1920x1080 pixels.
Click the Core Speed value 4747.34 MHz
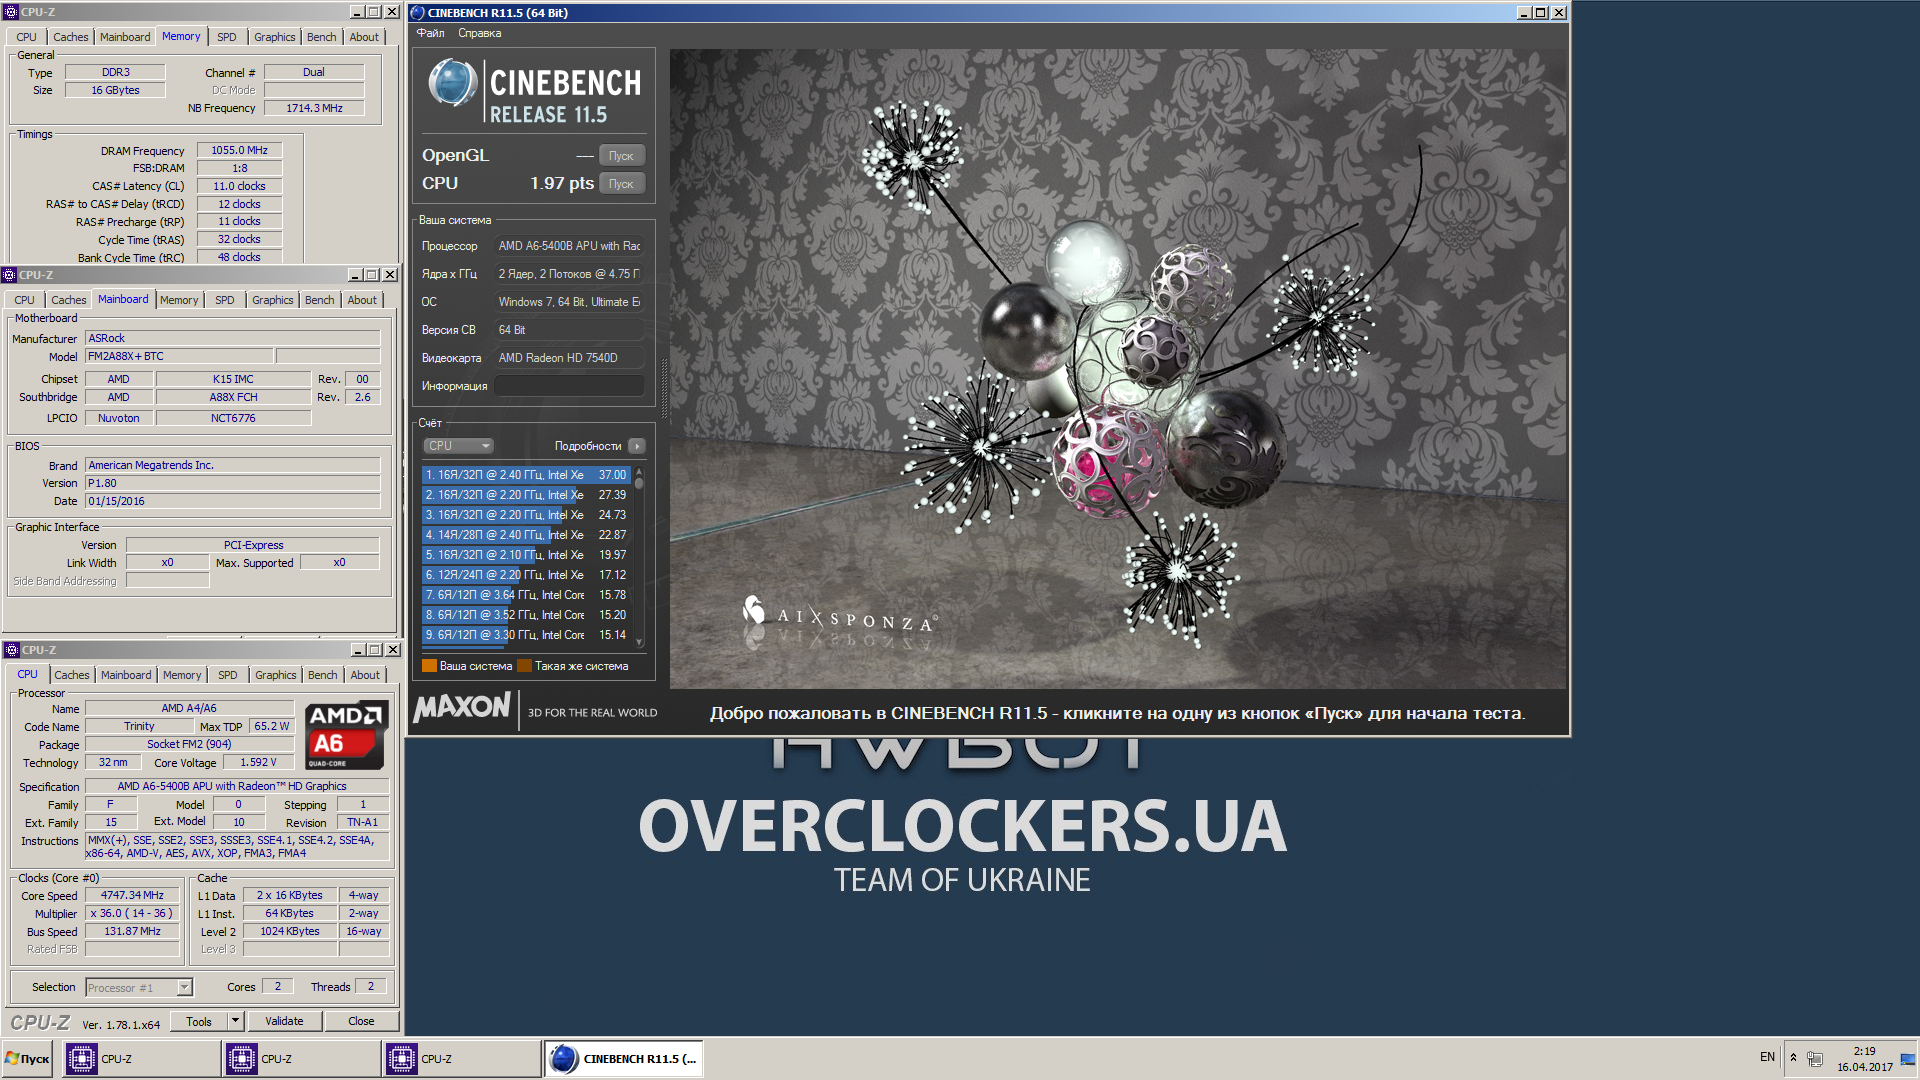[x=132, y=895]
